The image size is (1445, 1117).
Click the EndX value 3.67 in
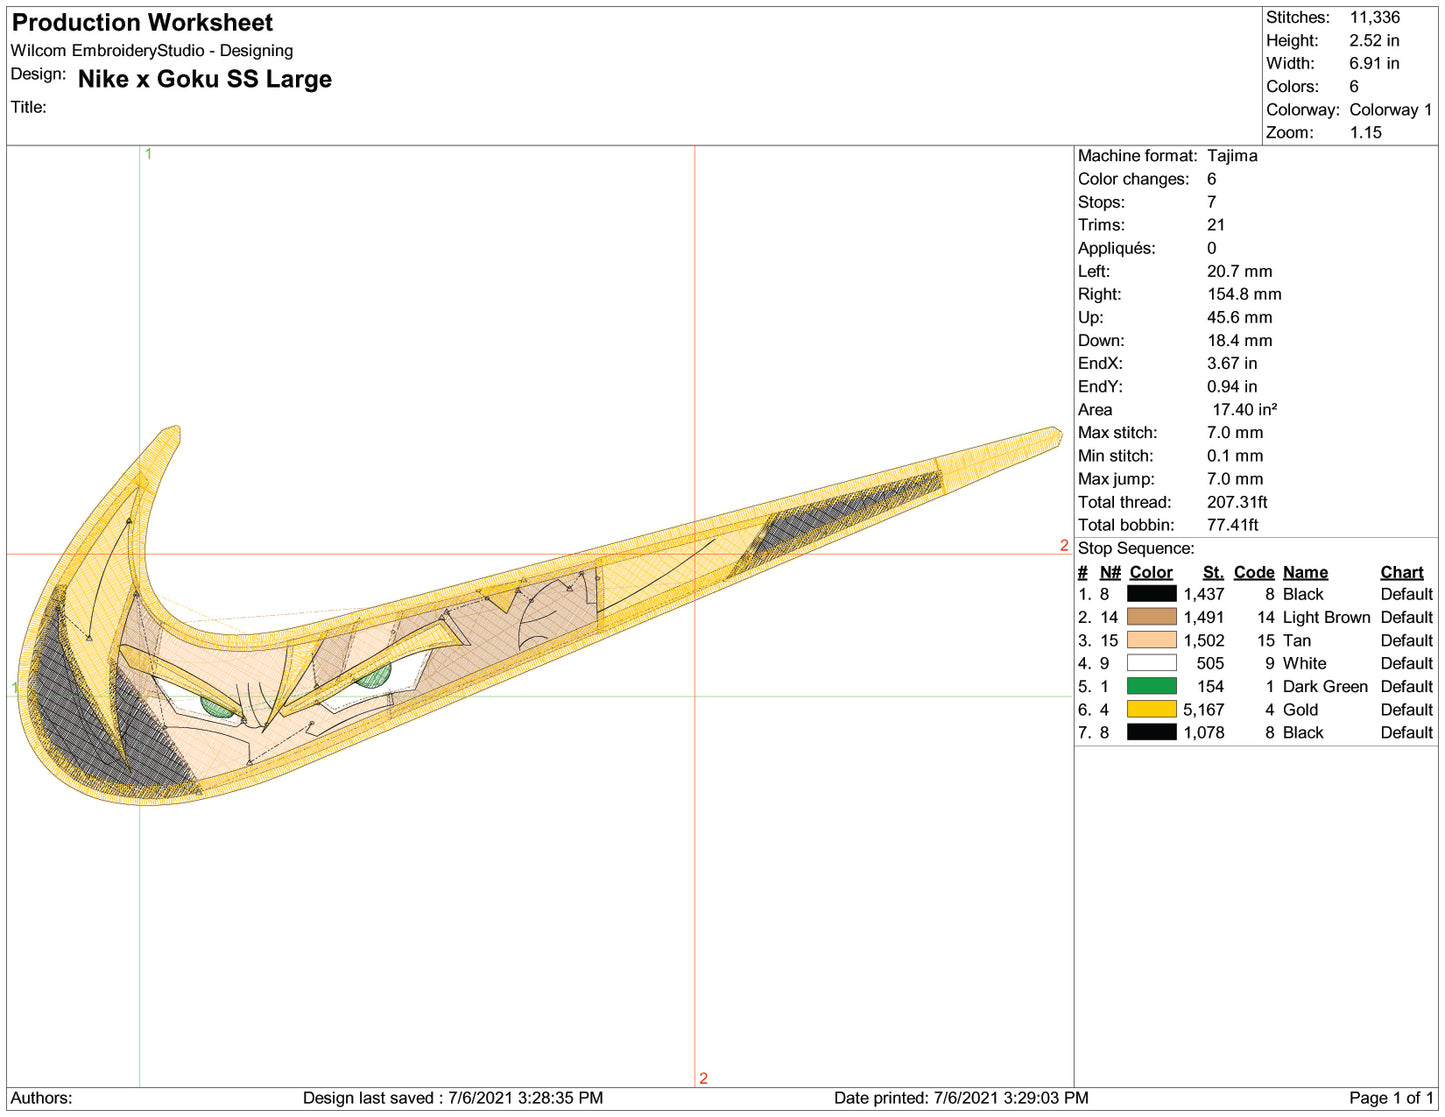pos(1232,363)
